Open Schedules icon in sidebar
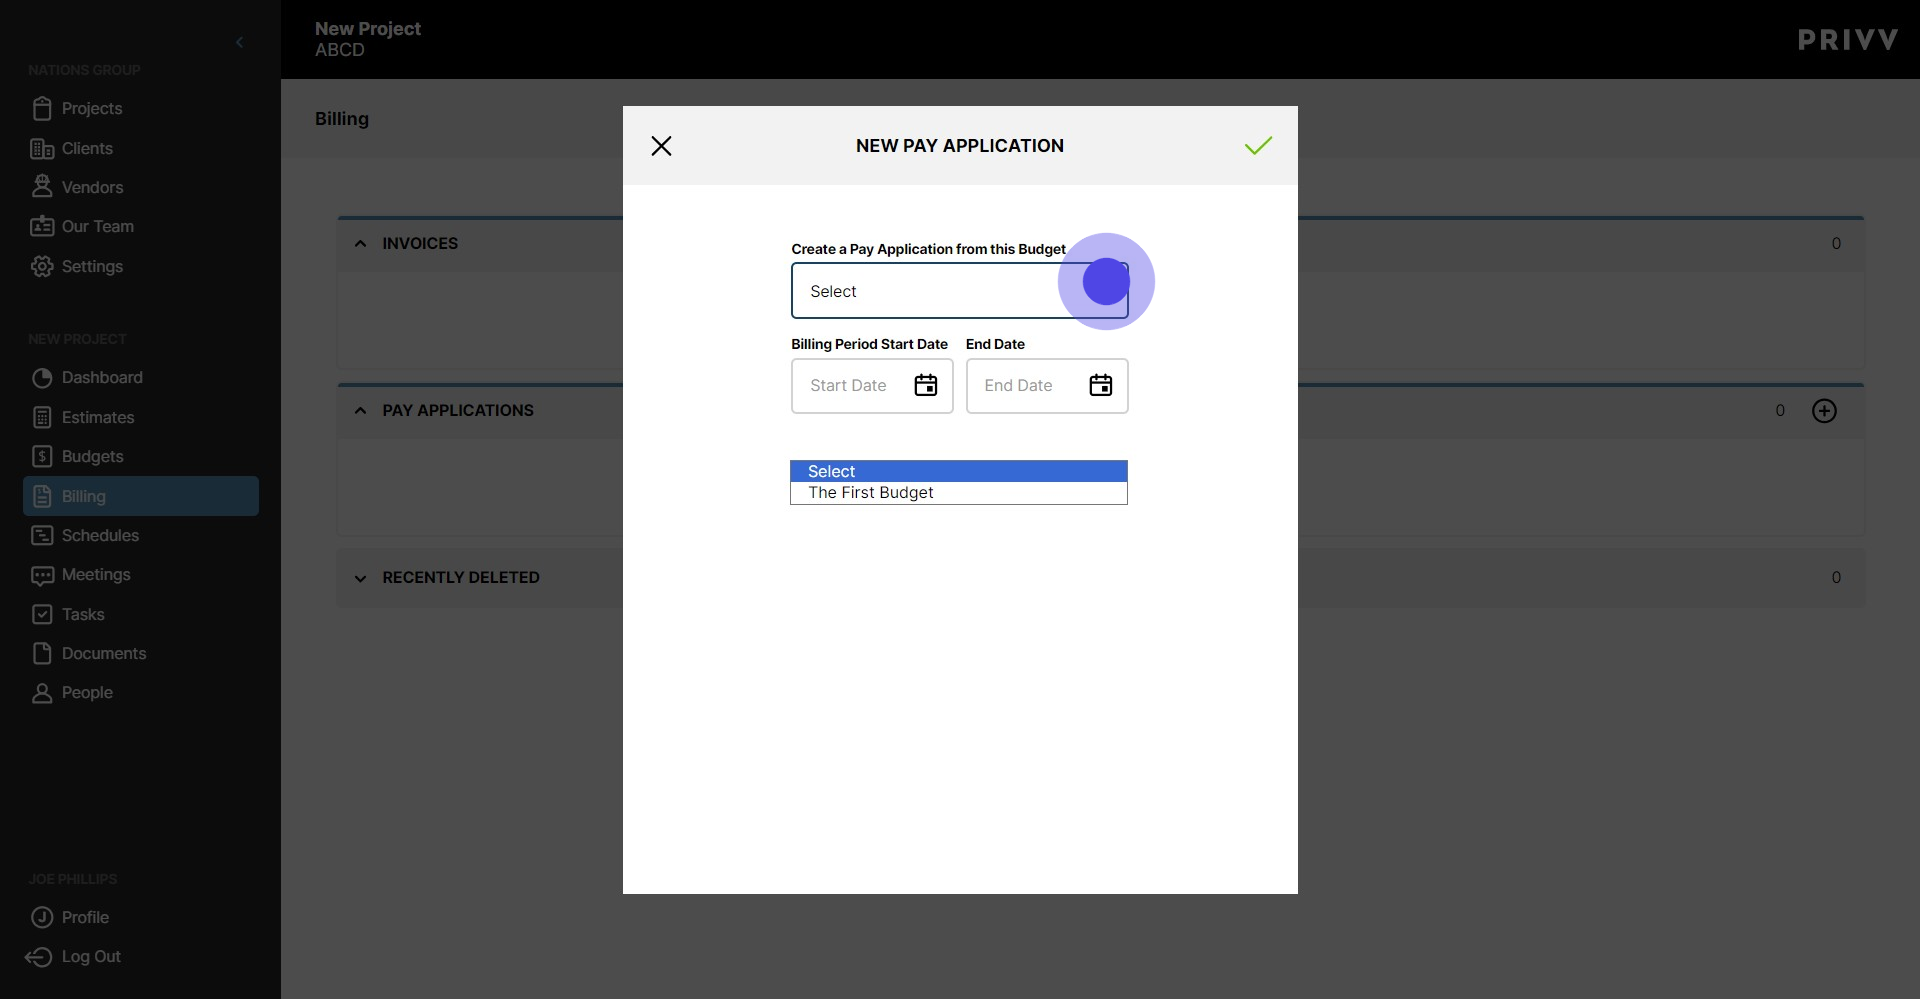Image resolution: width=1920 pixels, height=999 pixels. [x=42, y=535]
